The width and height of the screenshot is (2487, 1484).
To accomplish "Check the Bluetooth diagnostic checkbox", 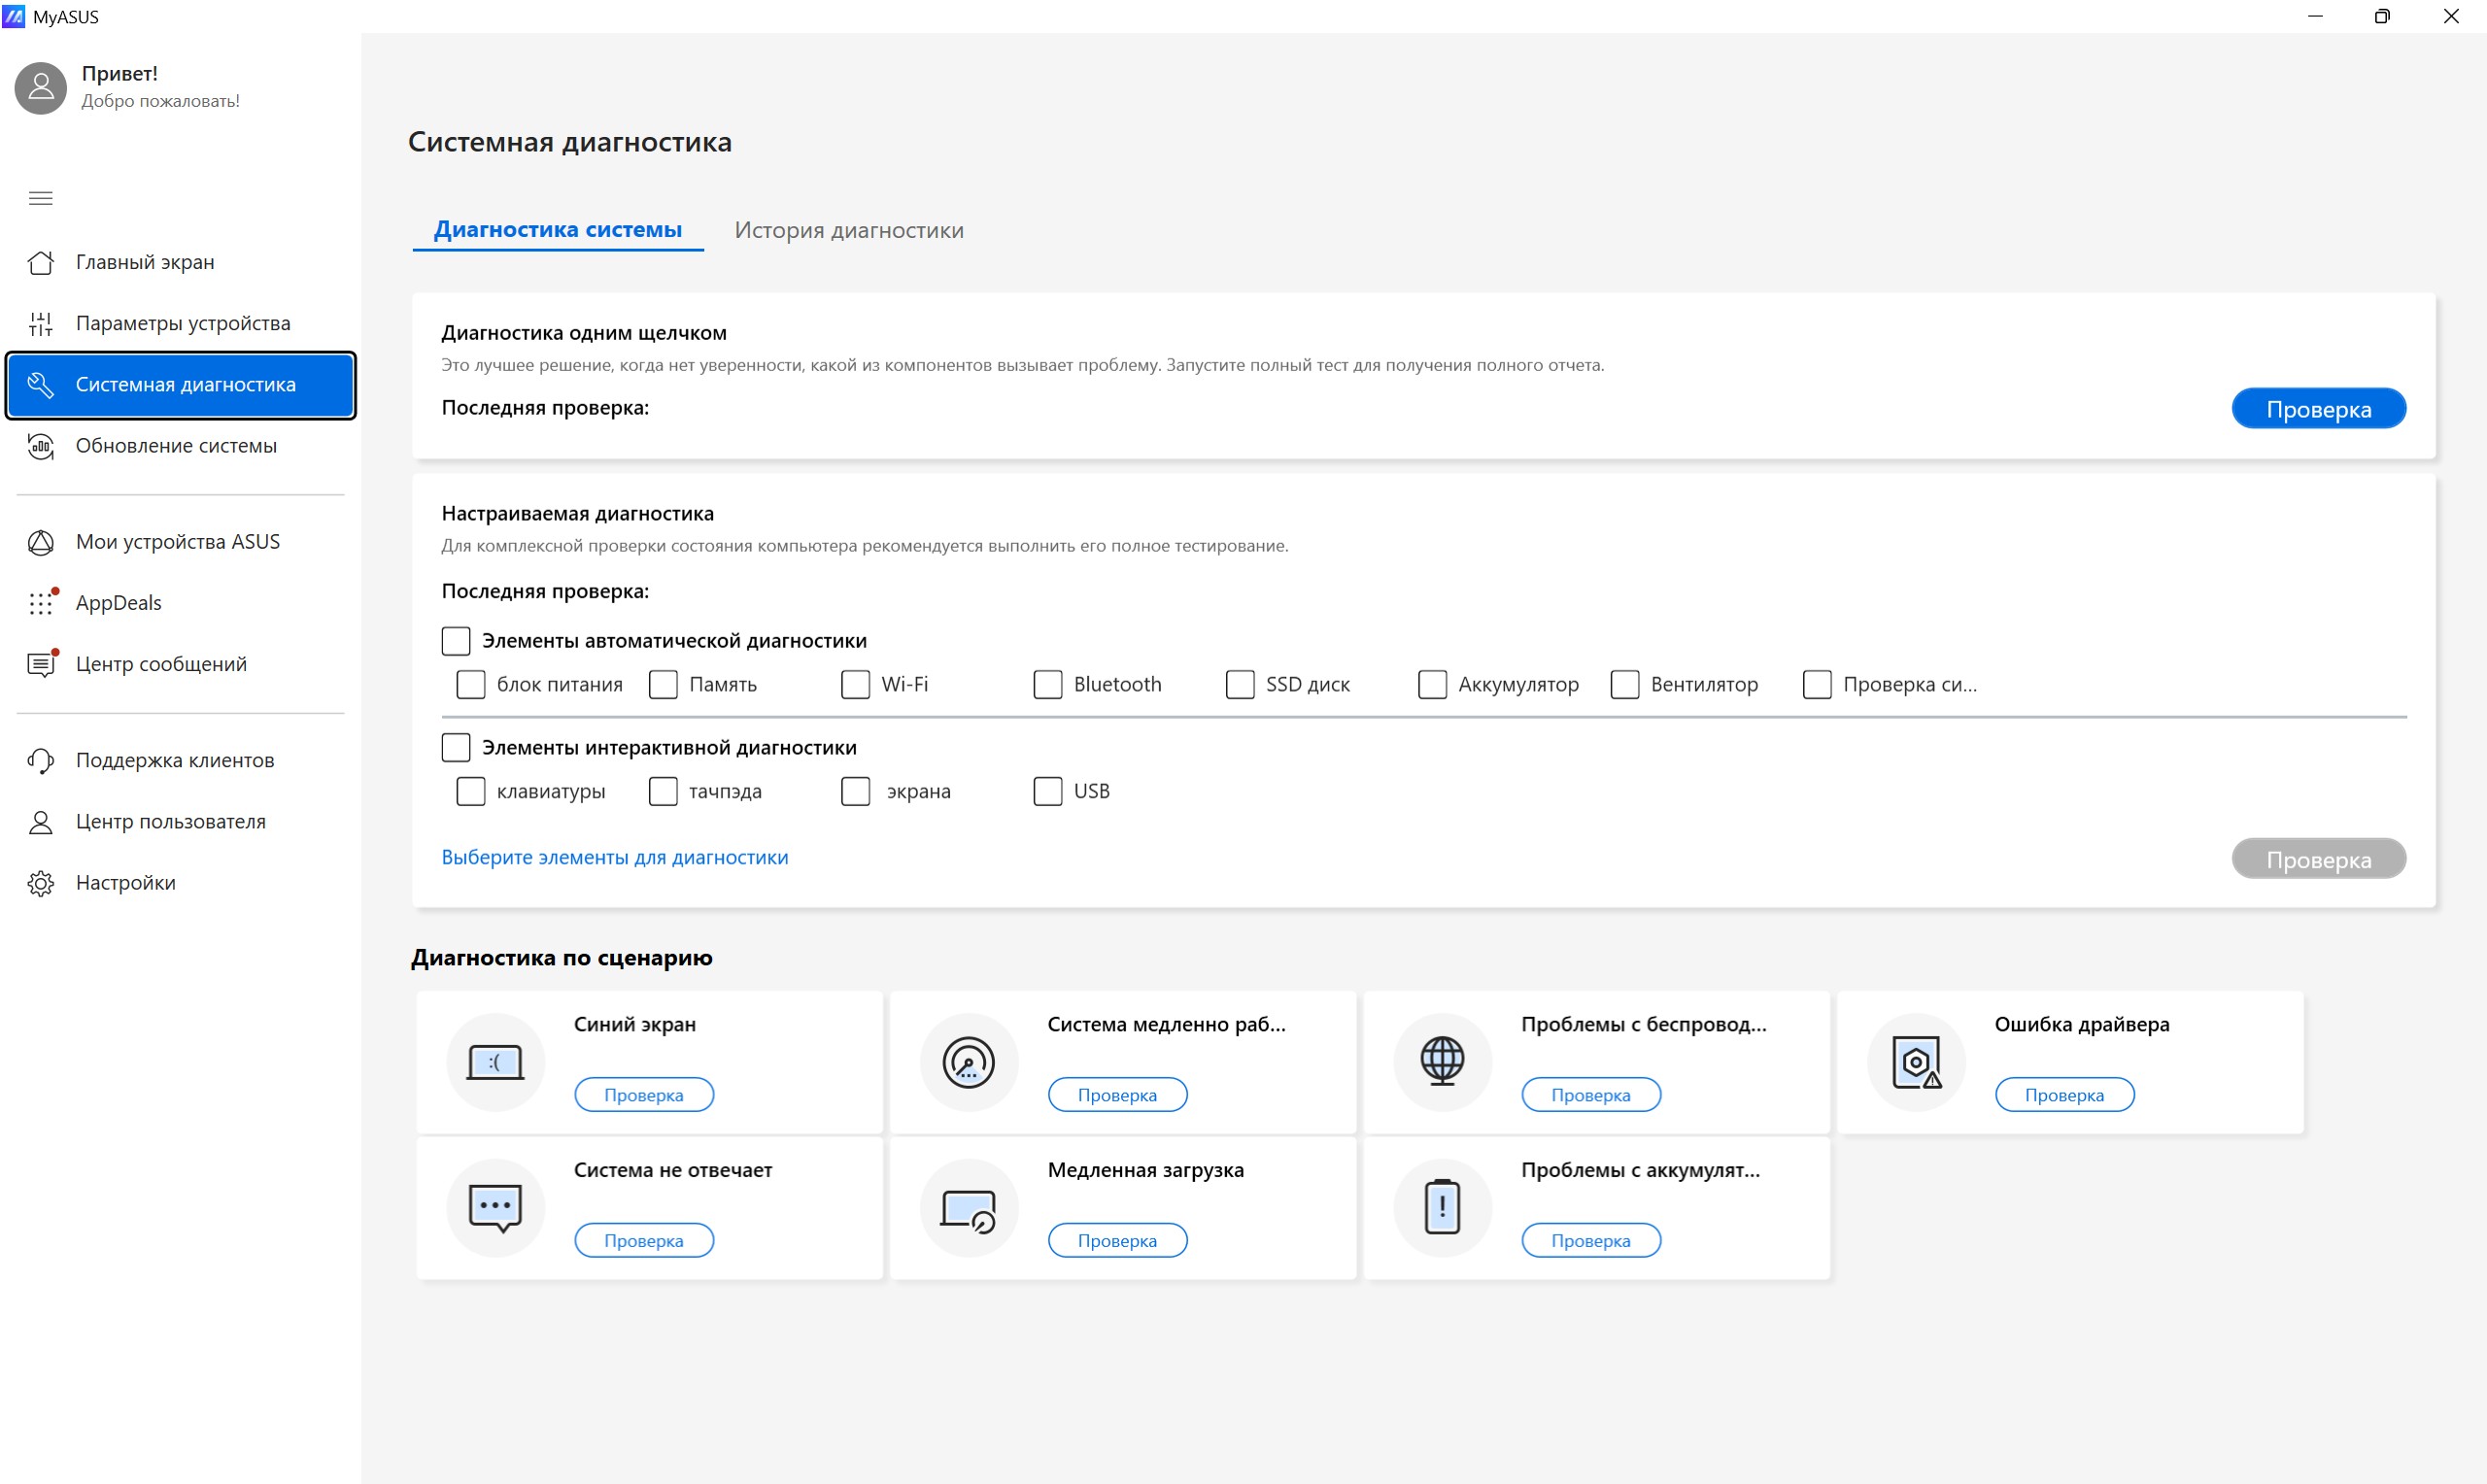I will point(1047,685).
